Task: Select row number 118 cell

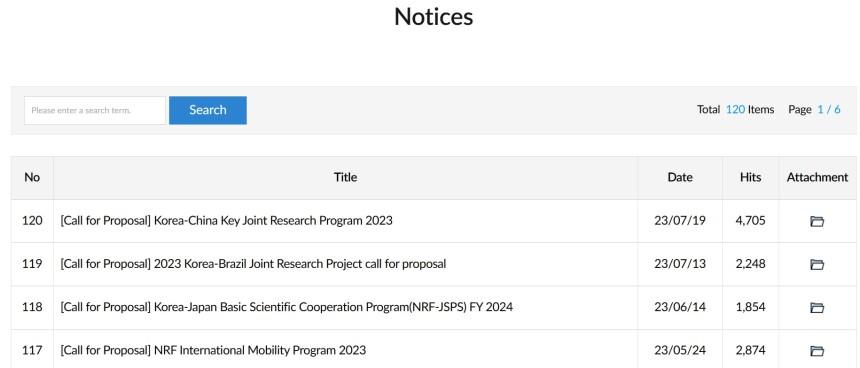Action: [32, 307]
